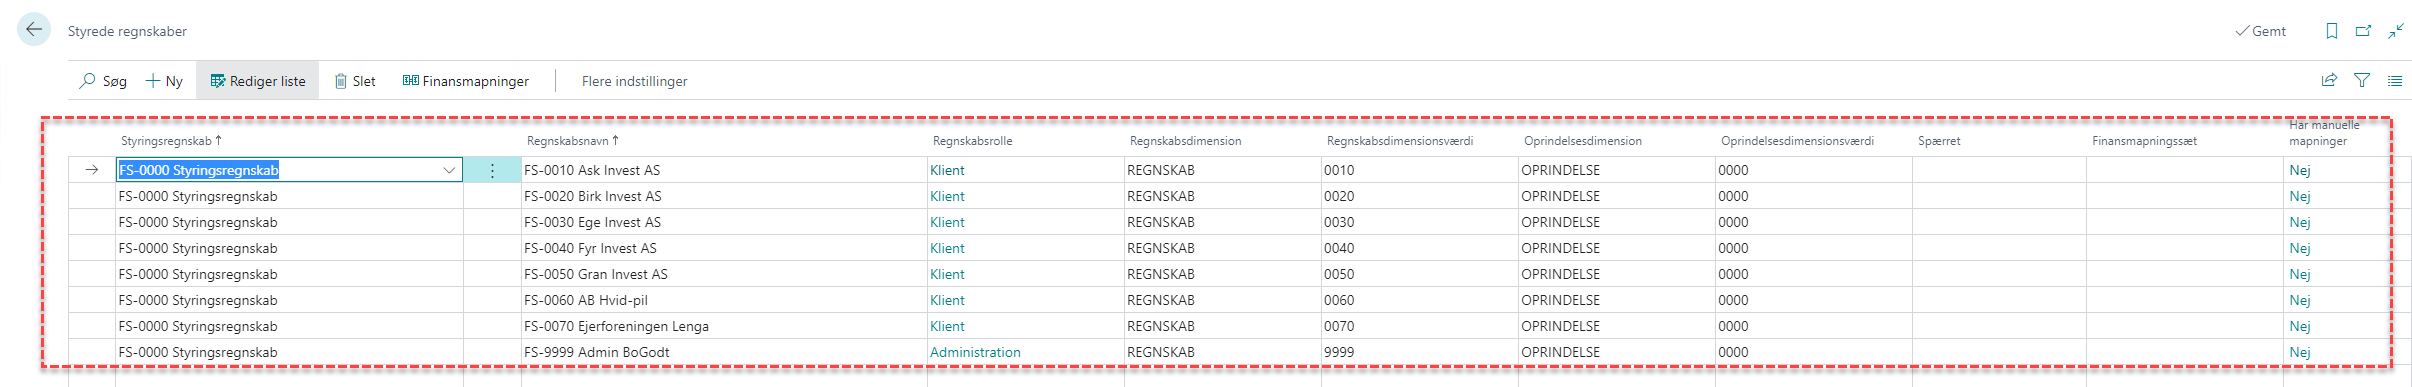2412x387 pixels.
Task: Open the Administration role link
Action: 975,352
